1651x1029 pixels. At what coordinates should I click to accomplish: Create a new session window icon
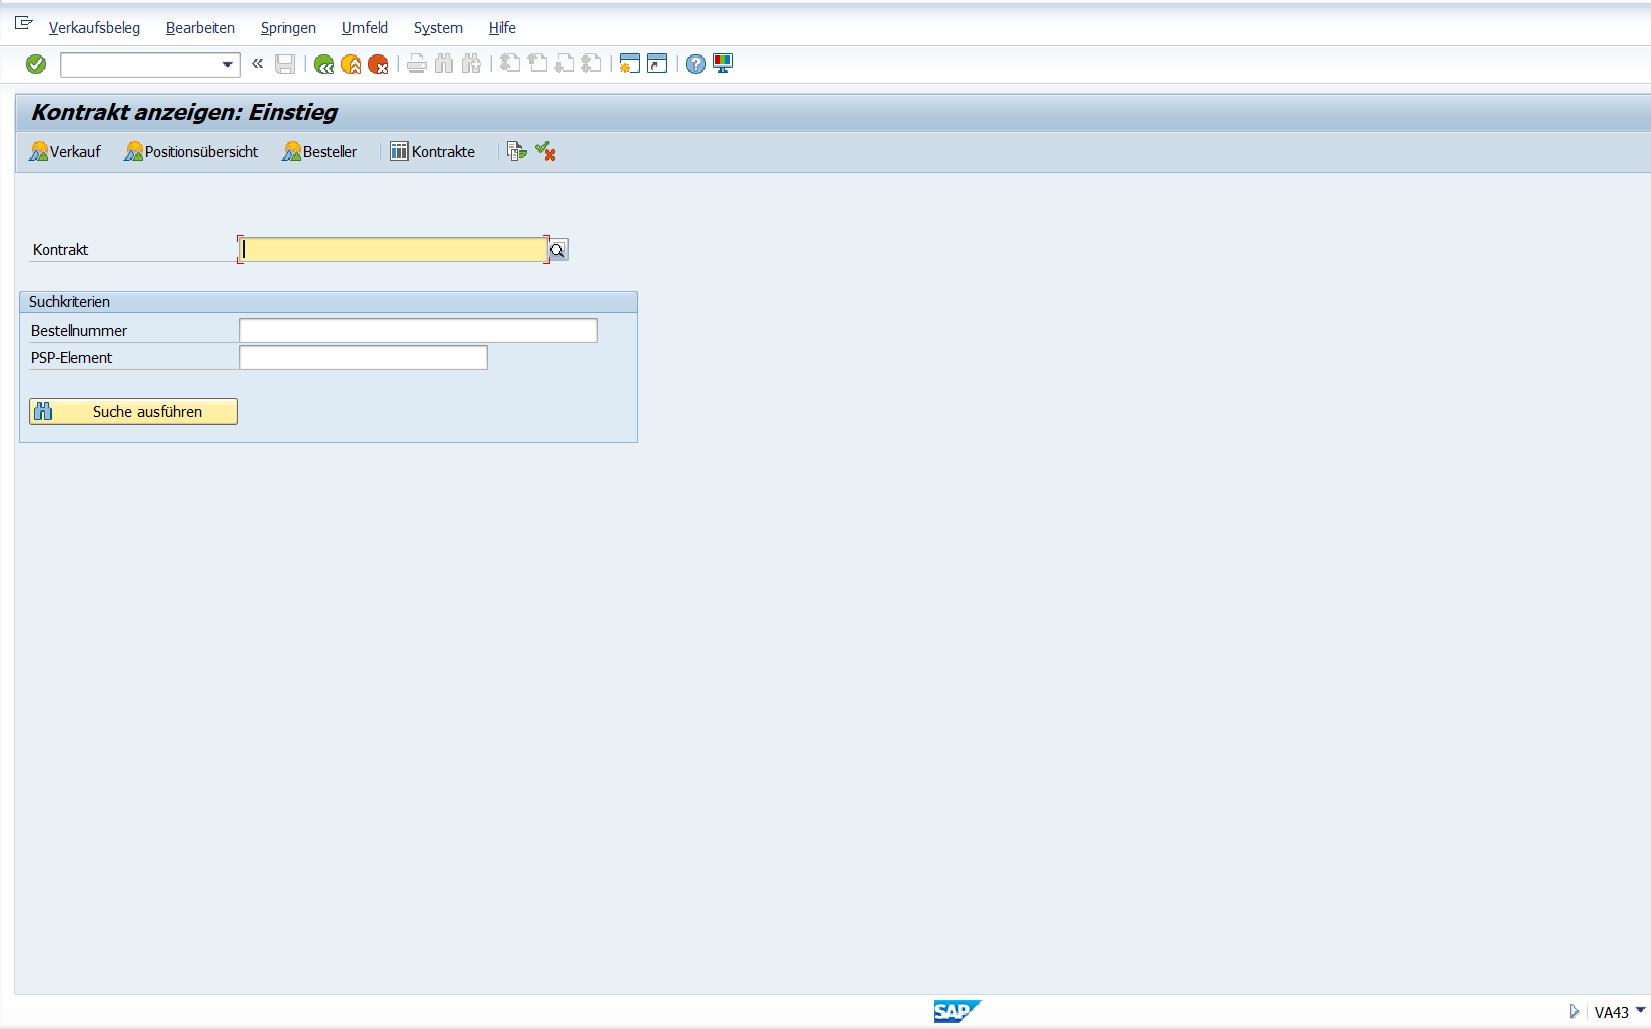pos(629,64)
